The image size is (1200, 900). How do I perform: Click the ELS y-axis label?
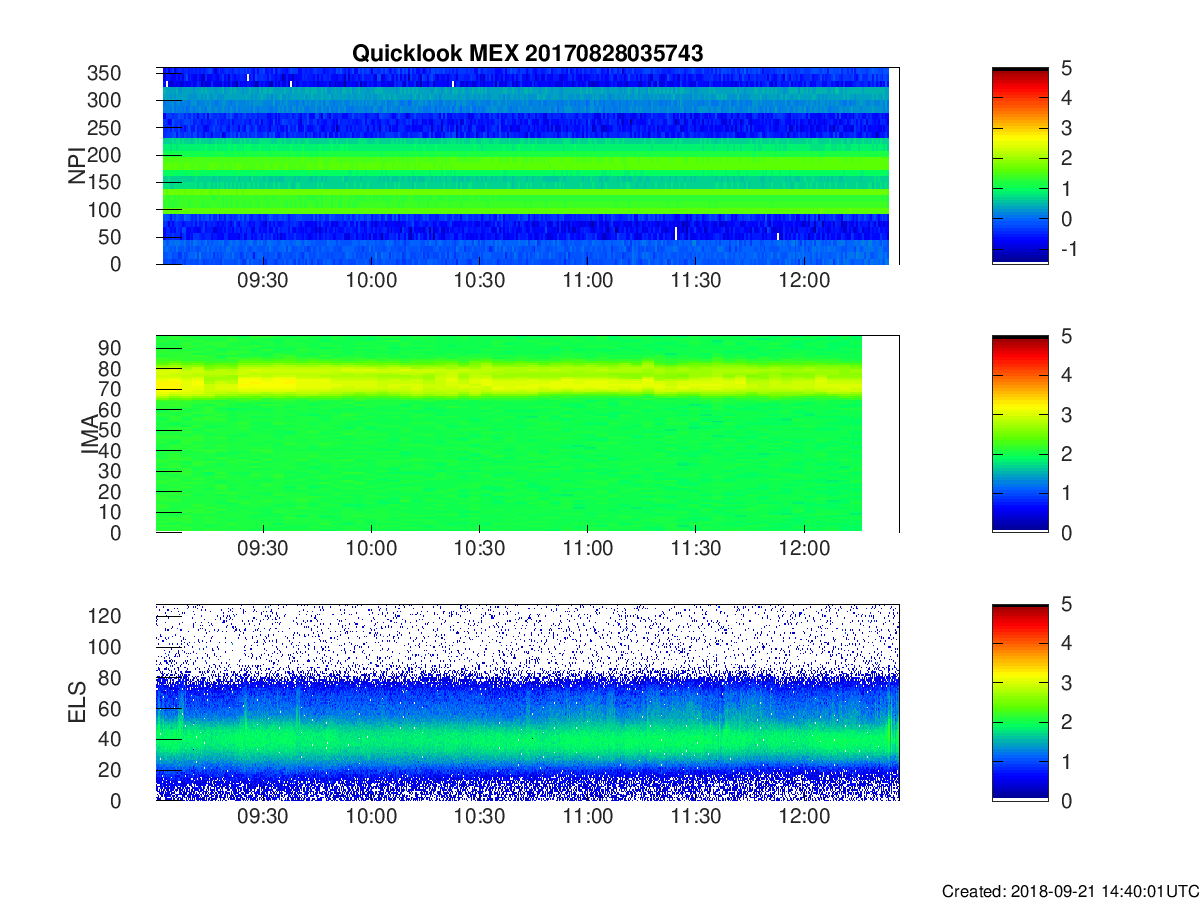coord(76,701)
